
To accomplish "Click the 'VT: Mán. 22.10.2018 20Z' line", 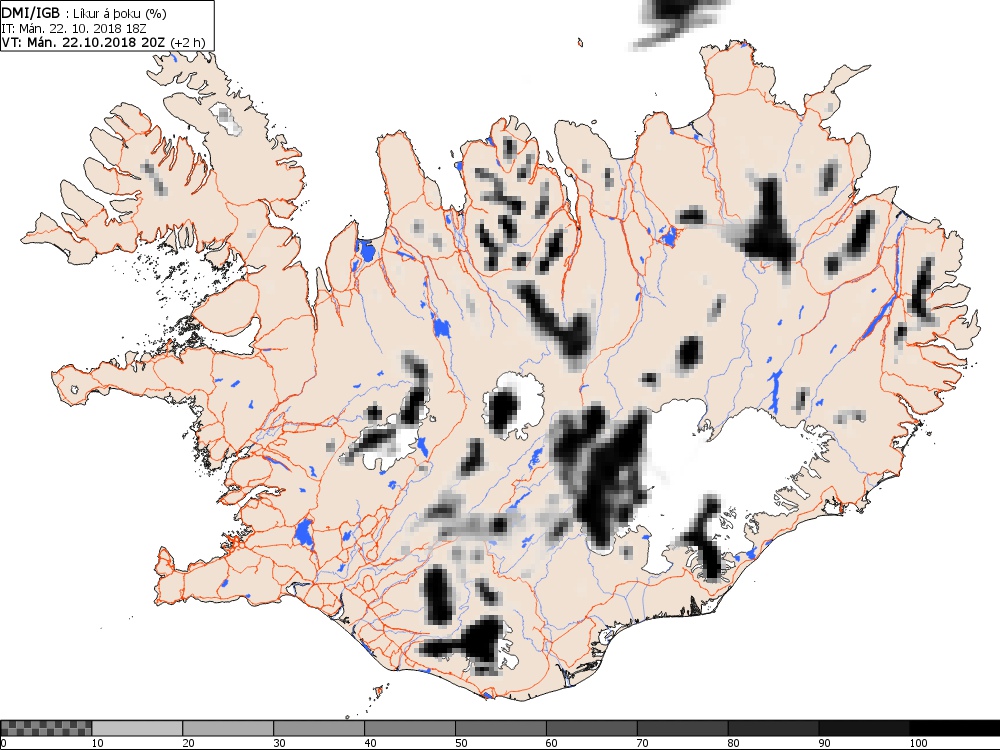I will [x=84, y=42].
